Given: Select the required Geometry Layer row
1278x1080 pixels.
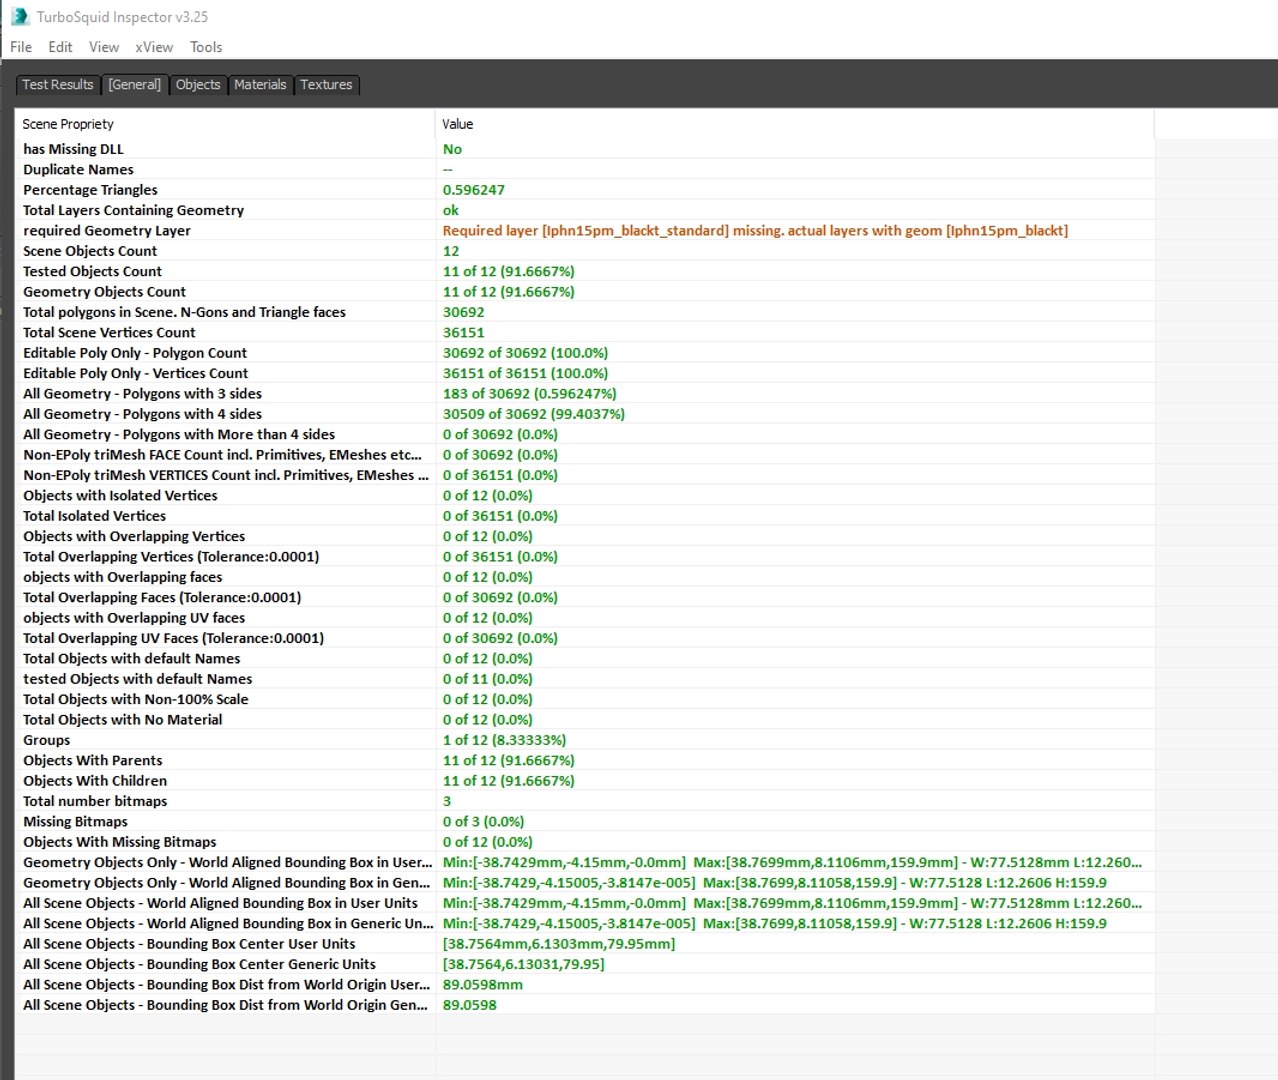Looking at the screenshot, I should point(585,231).
